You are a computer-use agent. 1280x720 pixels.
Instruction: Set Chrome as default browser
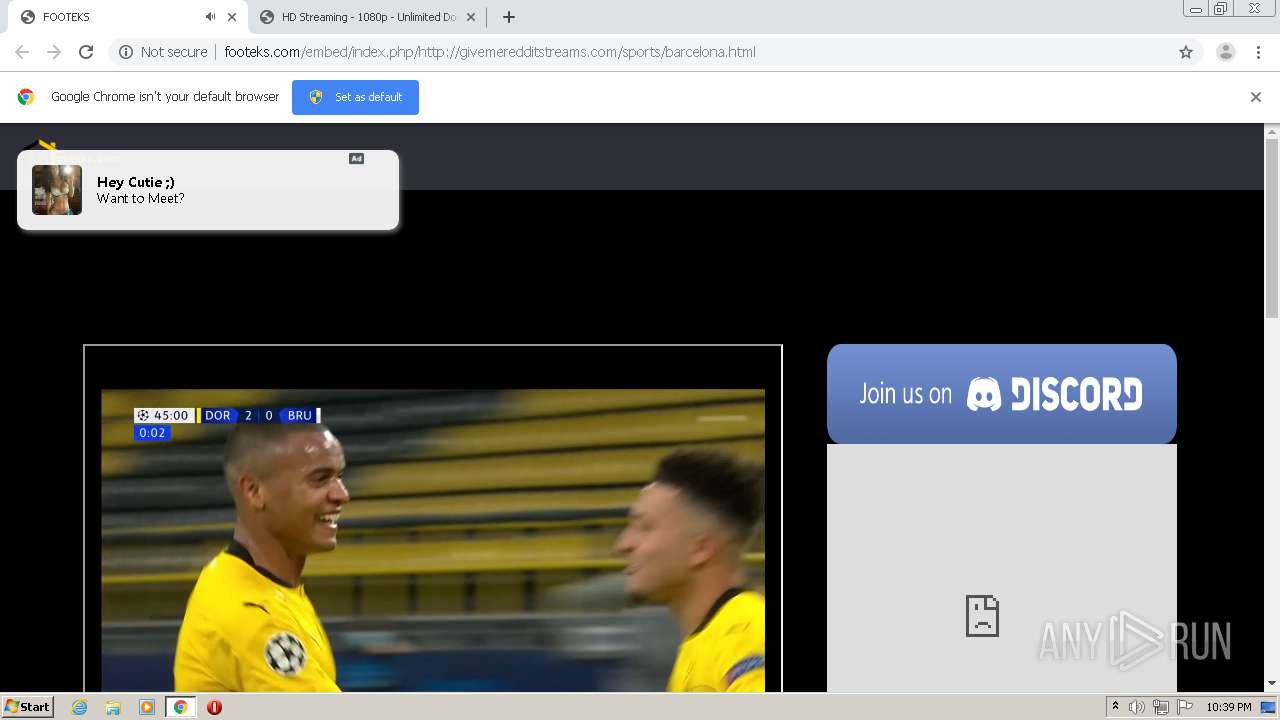pos(355,97)
